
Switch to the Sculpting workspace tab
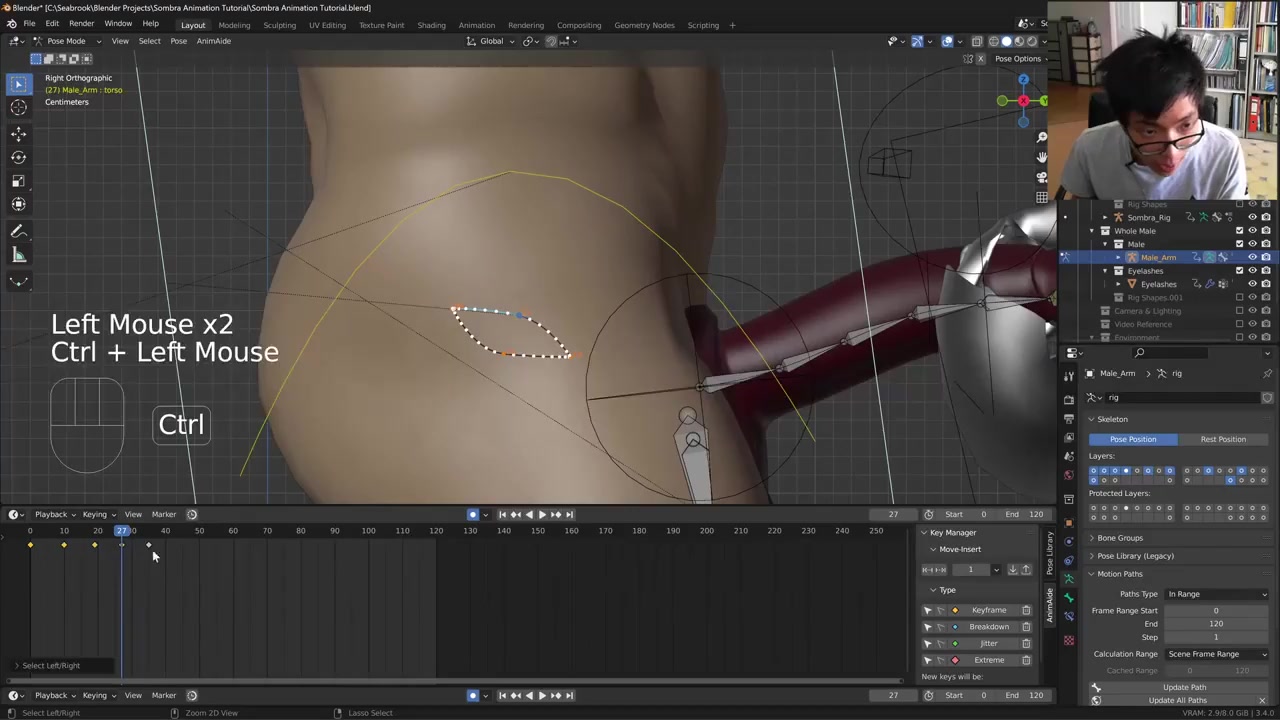coord(279,25)
